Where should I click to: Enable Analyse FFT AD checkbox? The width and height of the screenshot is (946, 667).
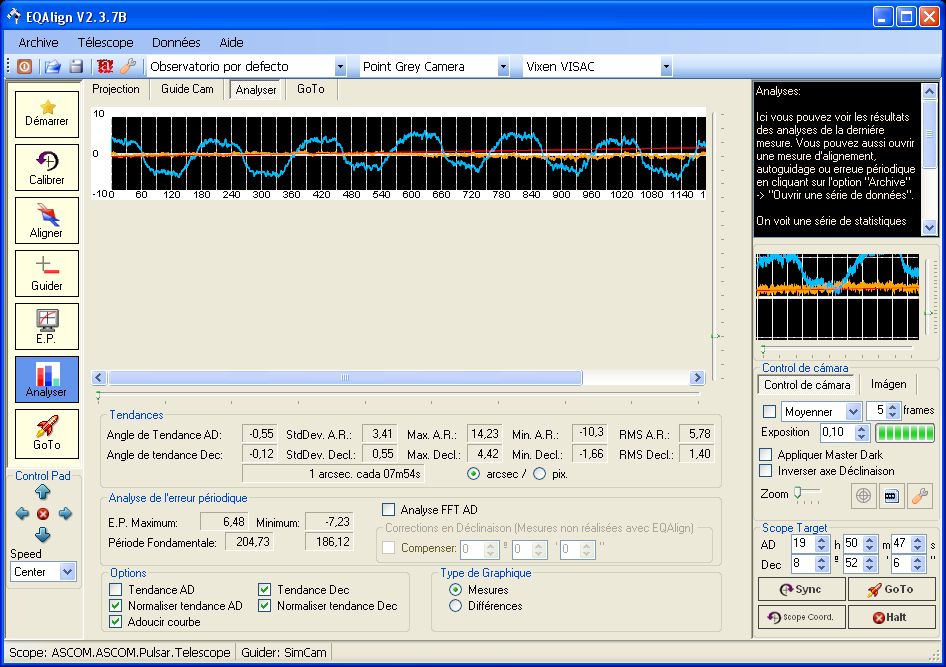[x=389, y=510]
